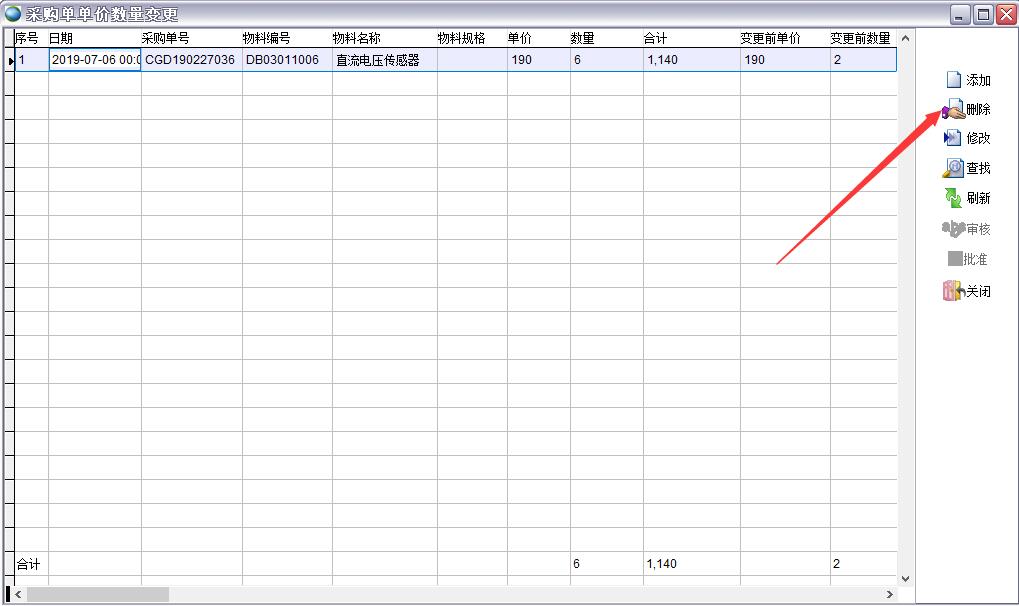The width and height of the screenshot is (1019, 606).
Task: Click the 合计 summary row
Action: tap(27, 564)
